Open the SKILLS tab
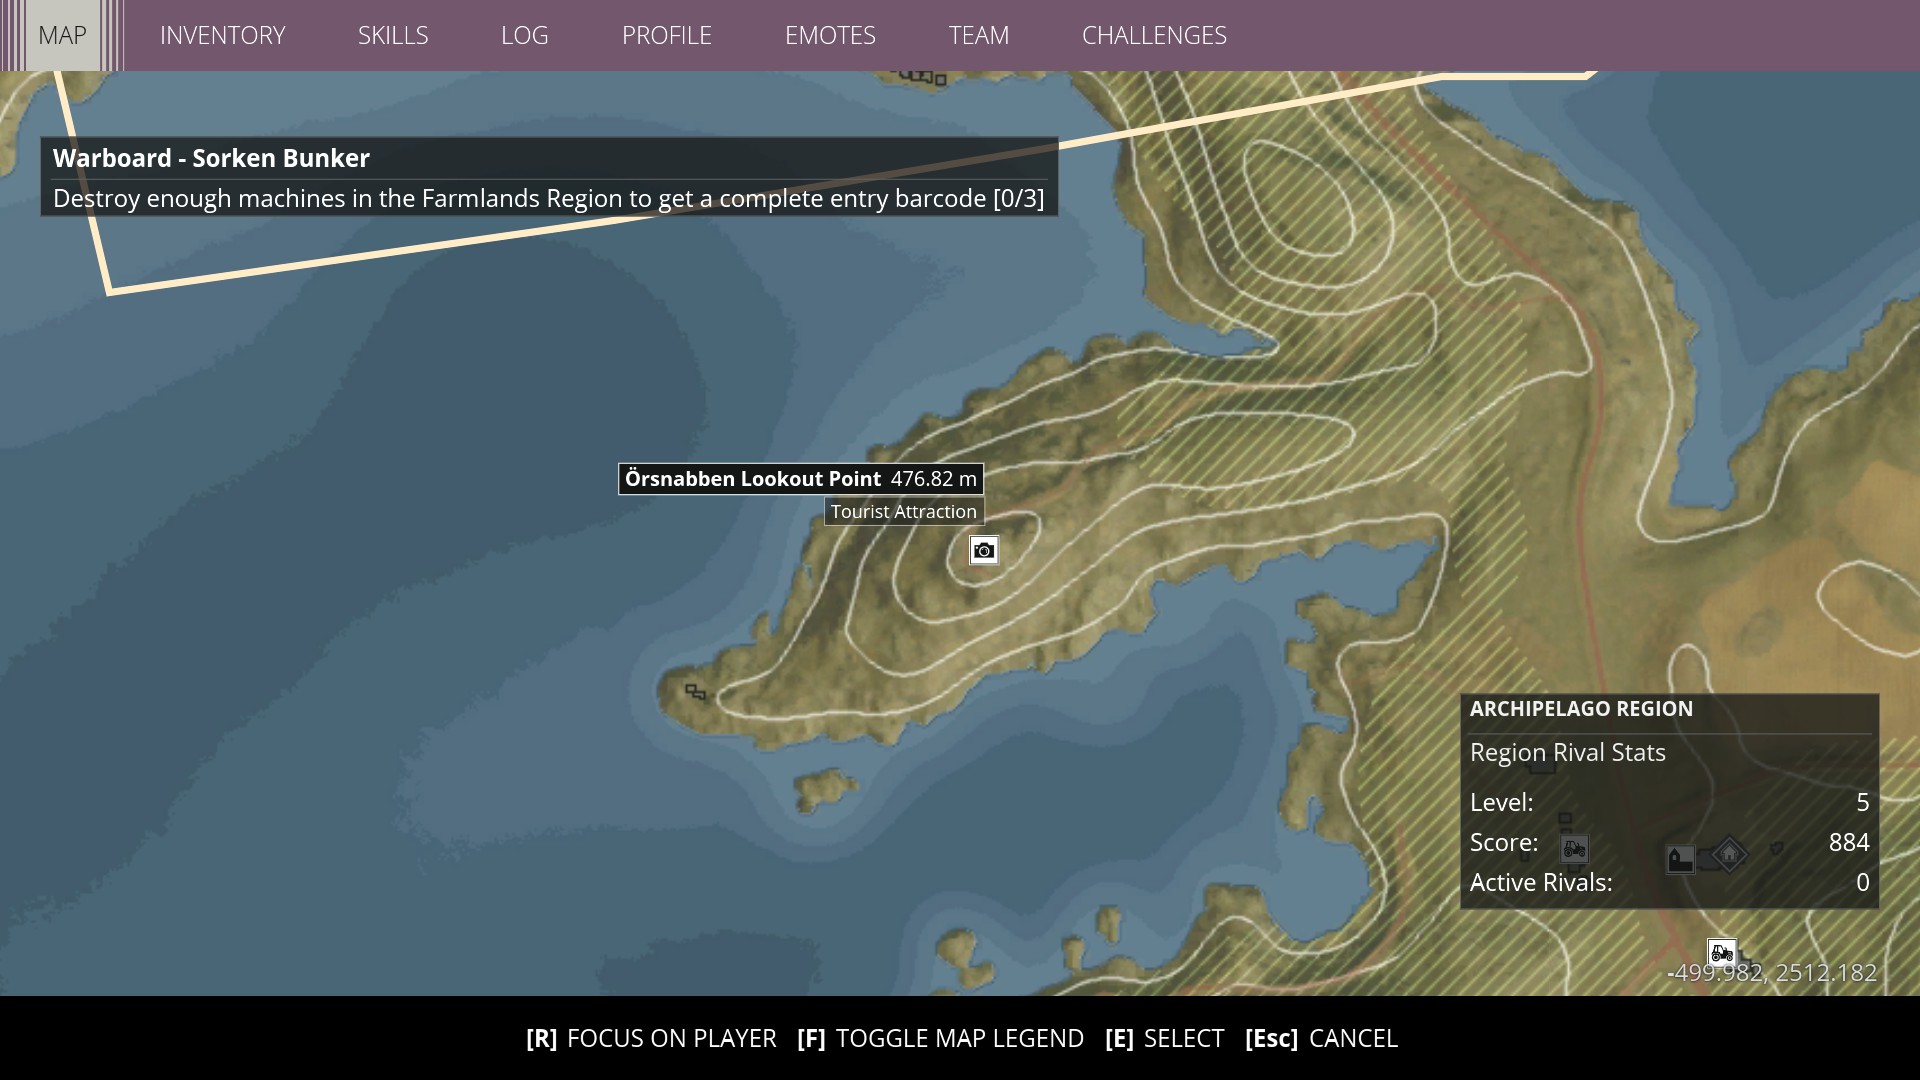Viewport: 1920px width, 1080px height. click(x=393, y=35)
